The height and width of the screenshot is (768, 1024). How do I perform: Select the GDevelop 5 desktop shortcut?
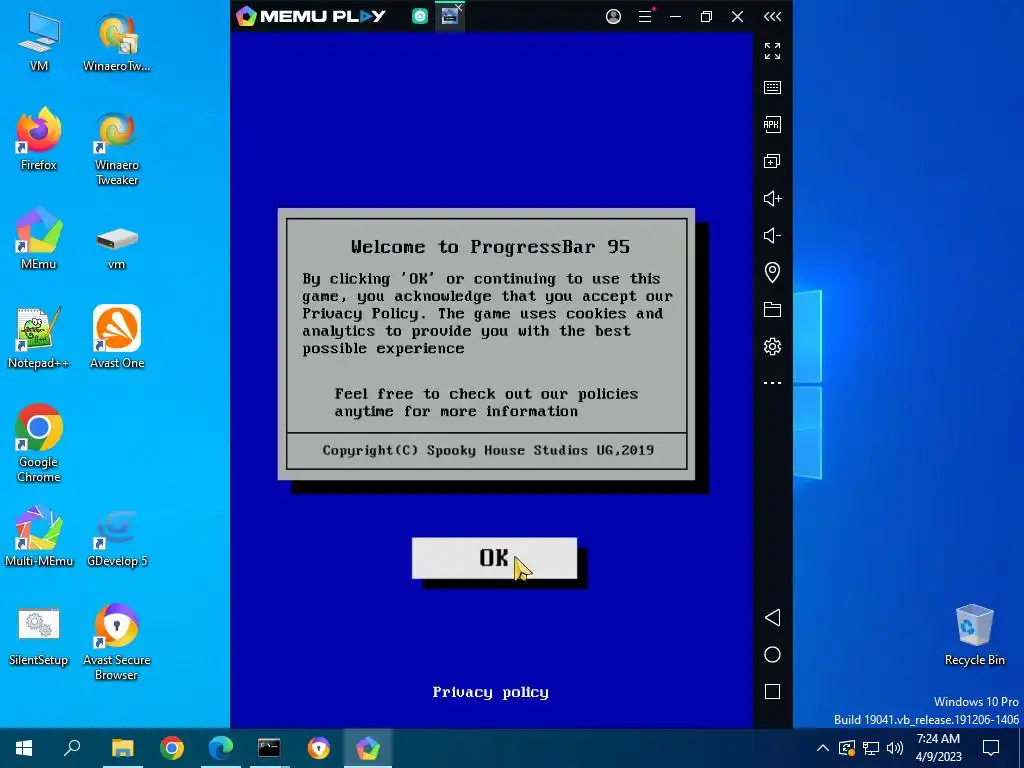tap(117, 537)
